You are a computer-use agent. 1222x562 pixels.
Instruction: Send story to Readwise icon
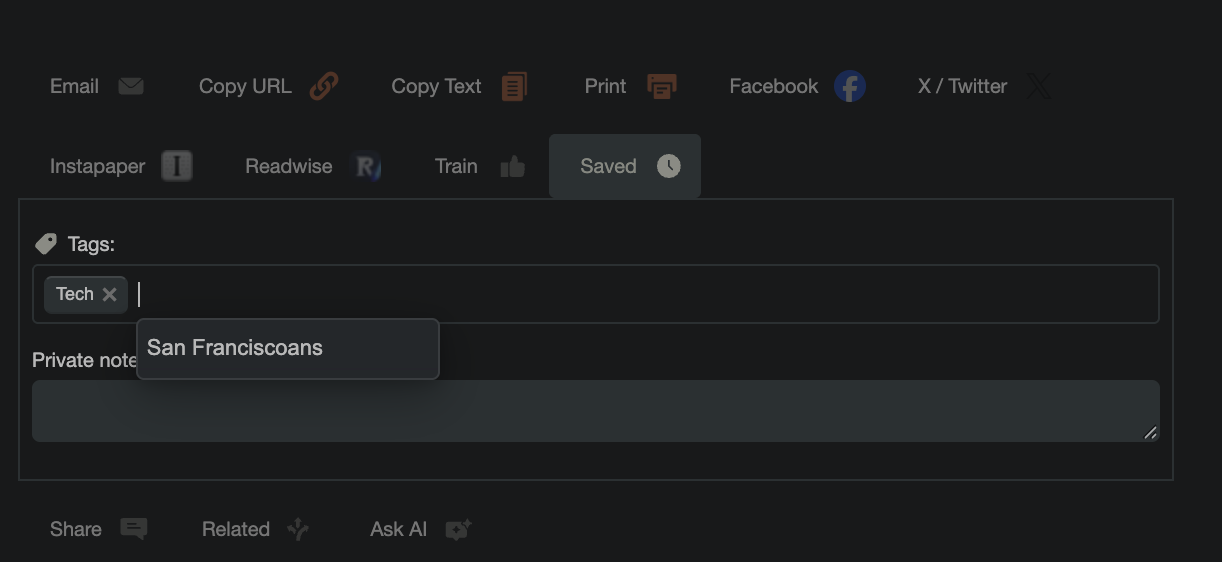367,167
